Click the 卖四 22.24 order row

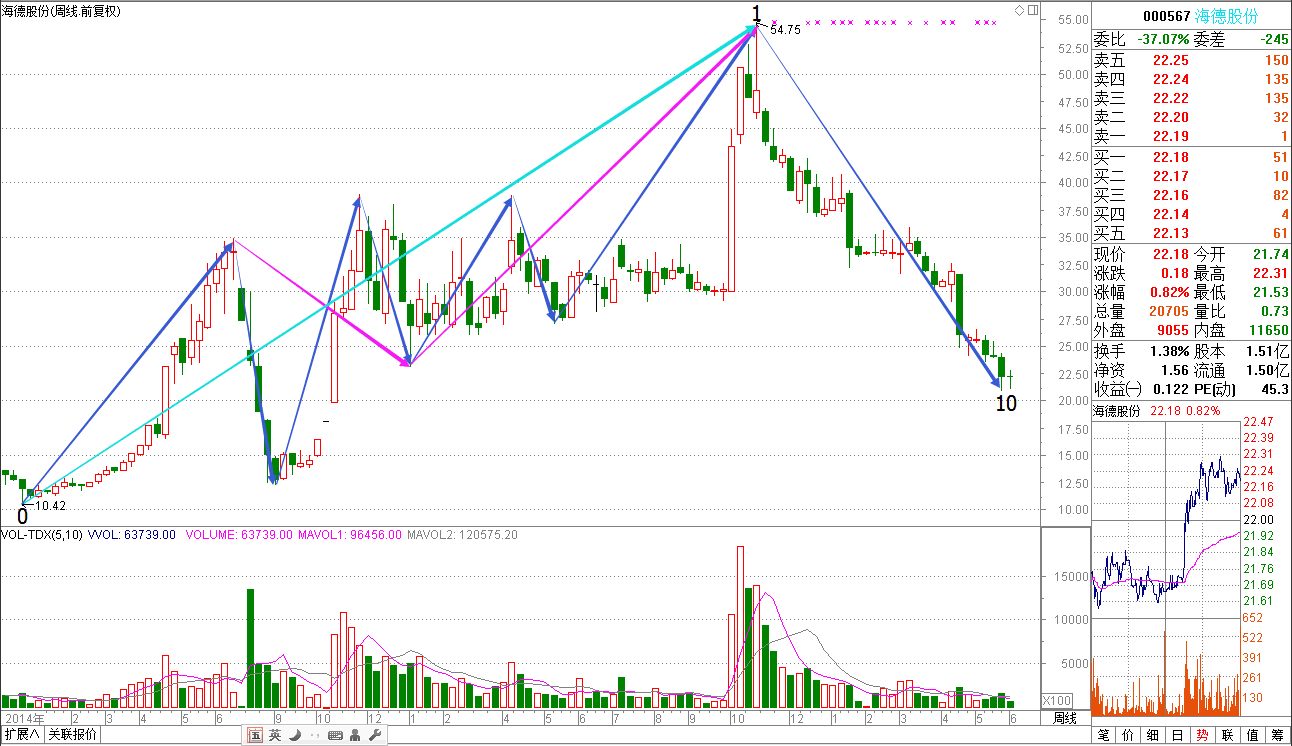coord(1191,80)
